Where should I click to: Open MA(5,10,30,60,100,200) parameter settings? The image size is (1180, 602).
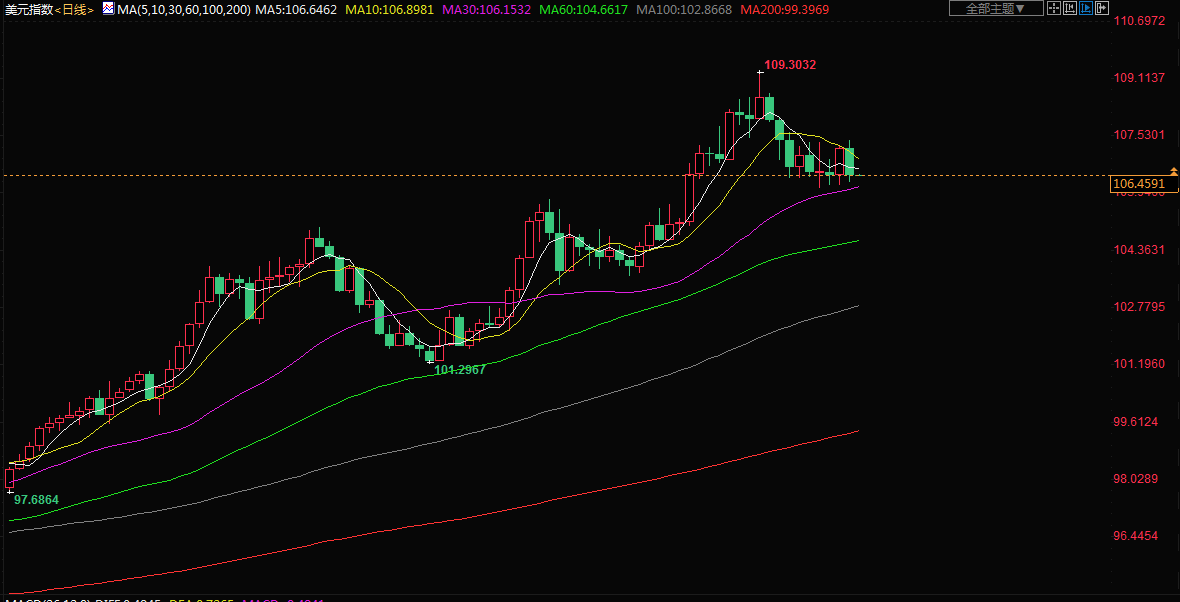click(183, 10)
